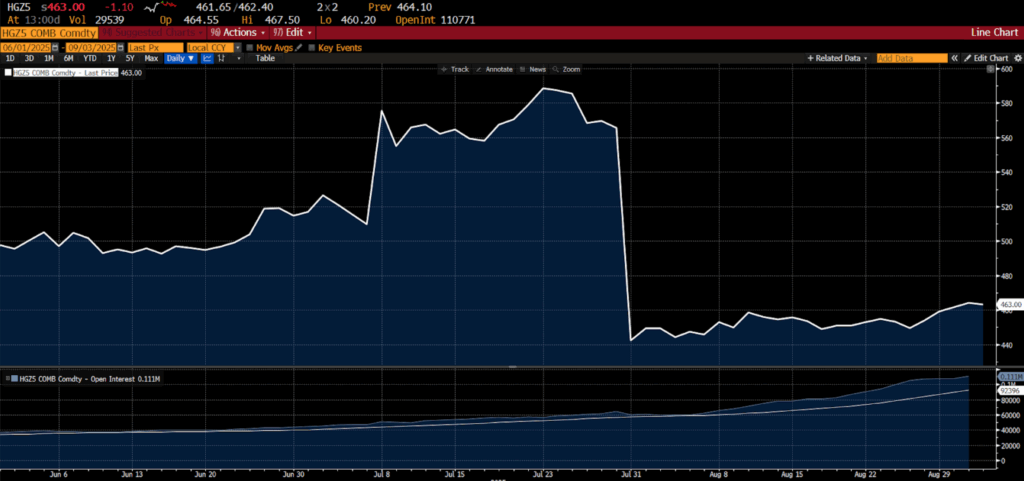Screen dimensions: 1024x481
Task: Select the Annotate tool
Action: [494, 69]
